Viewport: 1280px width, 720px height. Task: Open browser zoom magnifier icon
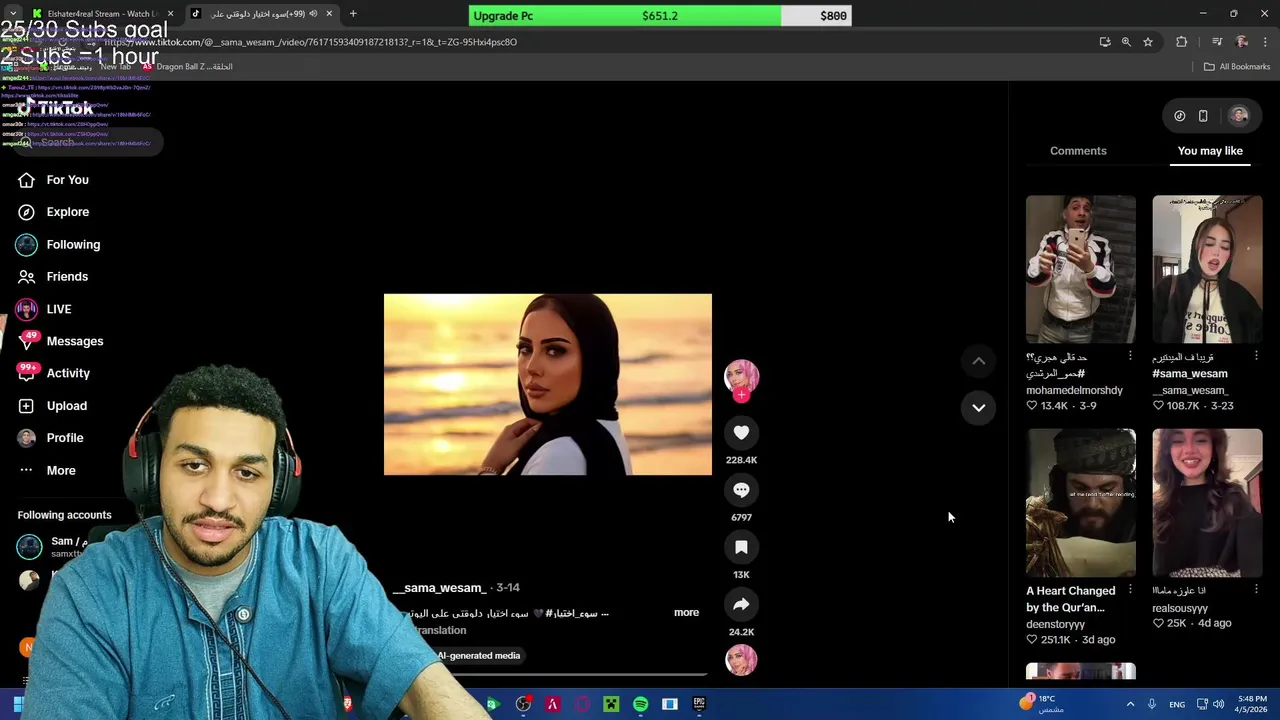[x=1126, y=42]
